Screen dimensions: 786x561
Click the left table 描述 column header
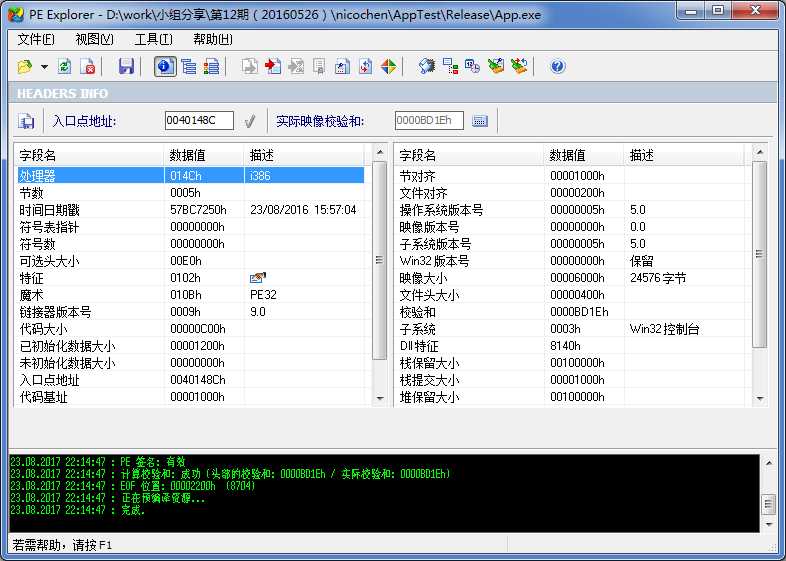pyautogui.click(x=304, y=155)
